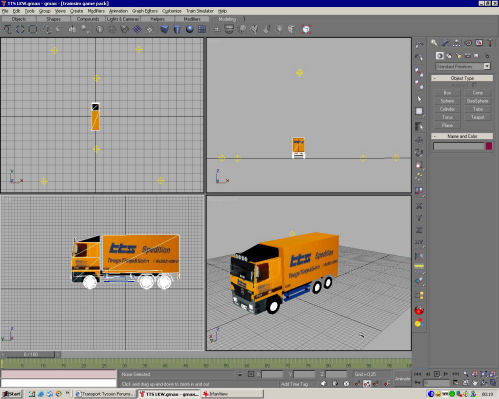Open the Utilities panel hammer icon

(x=490, y=43)
